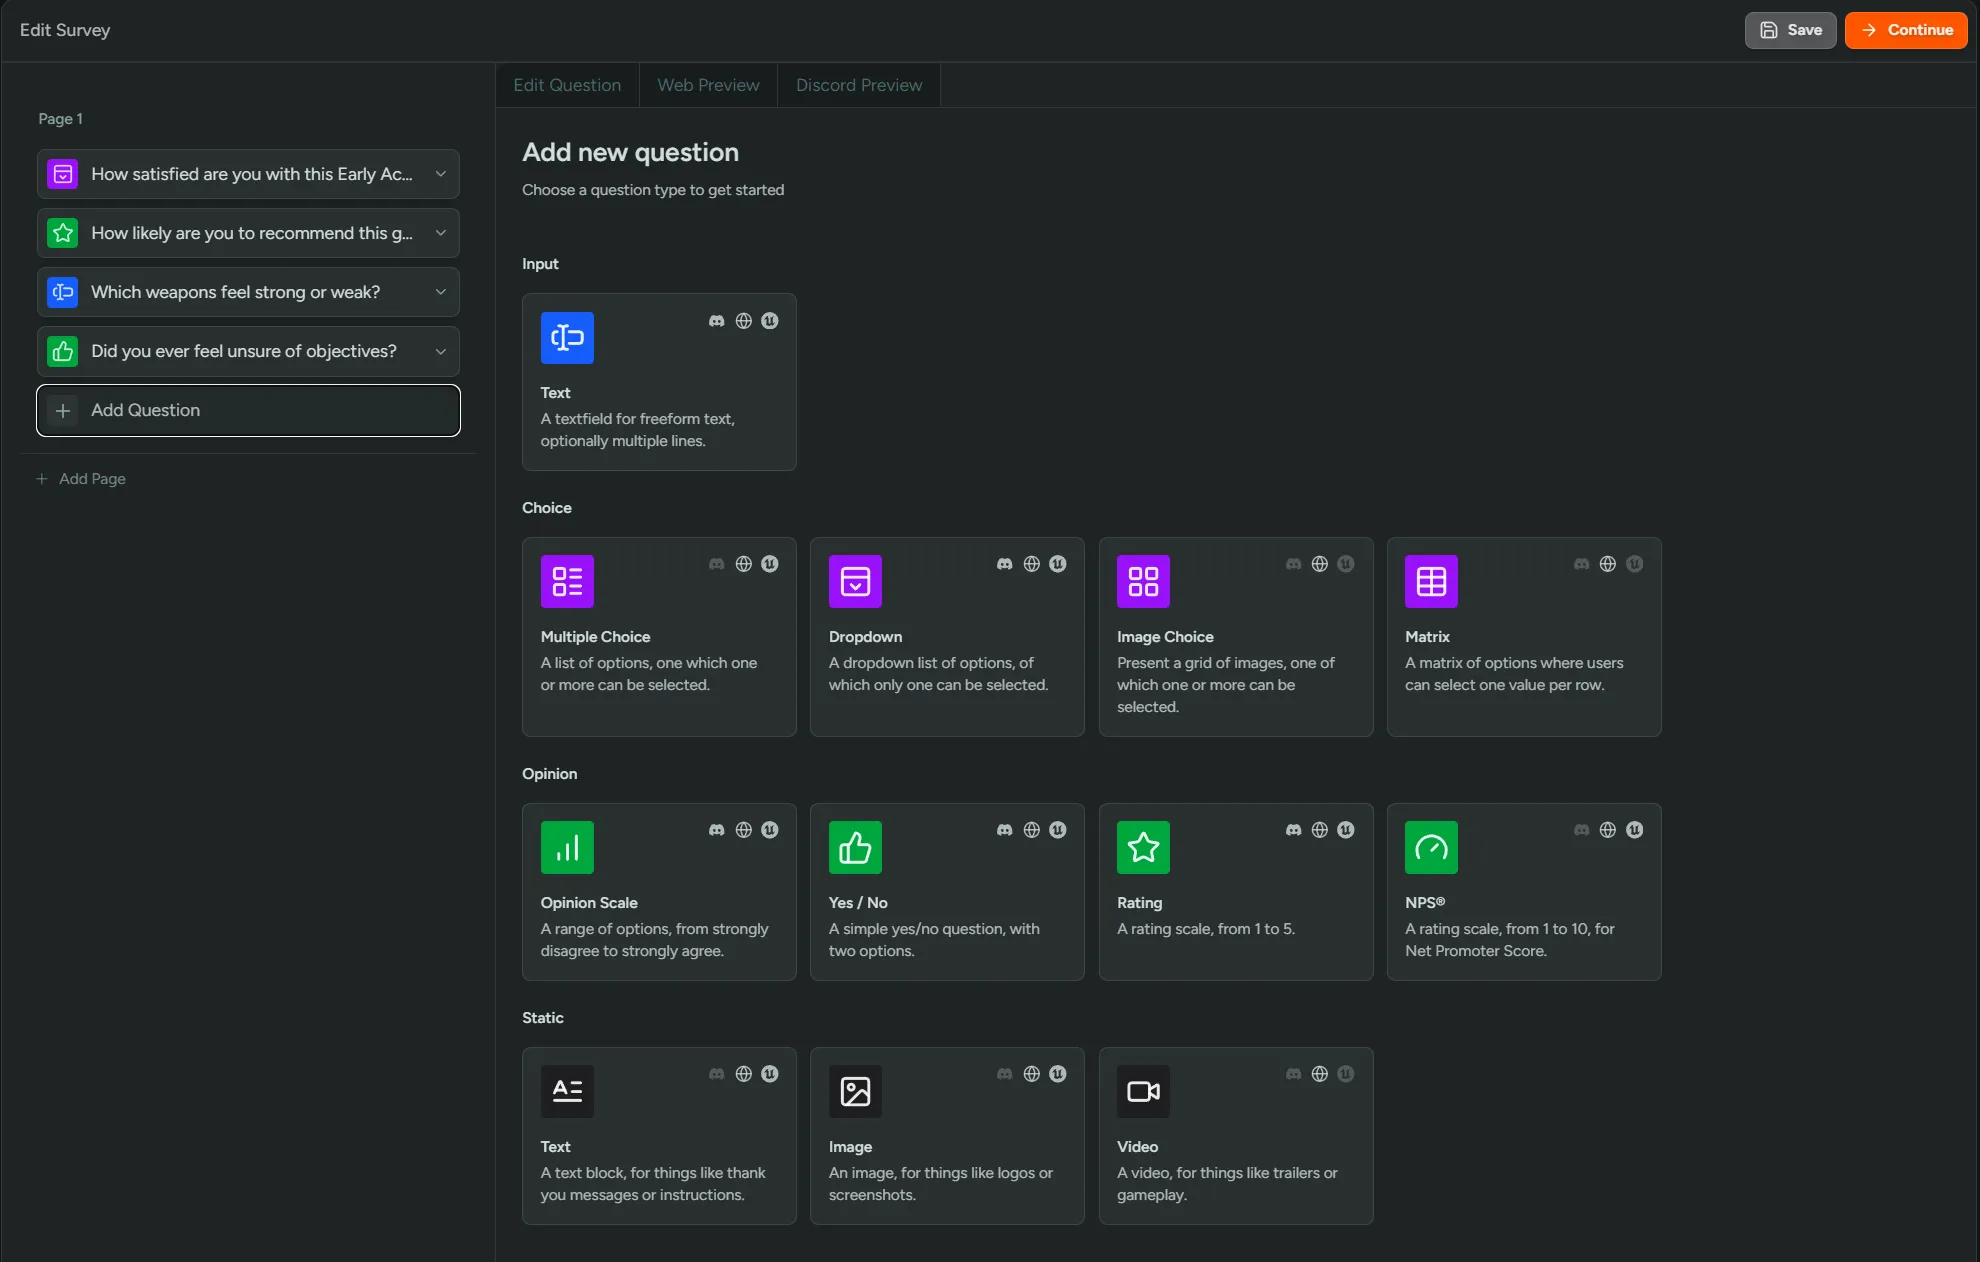
Task: Choose the Dropdown question type icon
Action: [855, 581]
